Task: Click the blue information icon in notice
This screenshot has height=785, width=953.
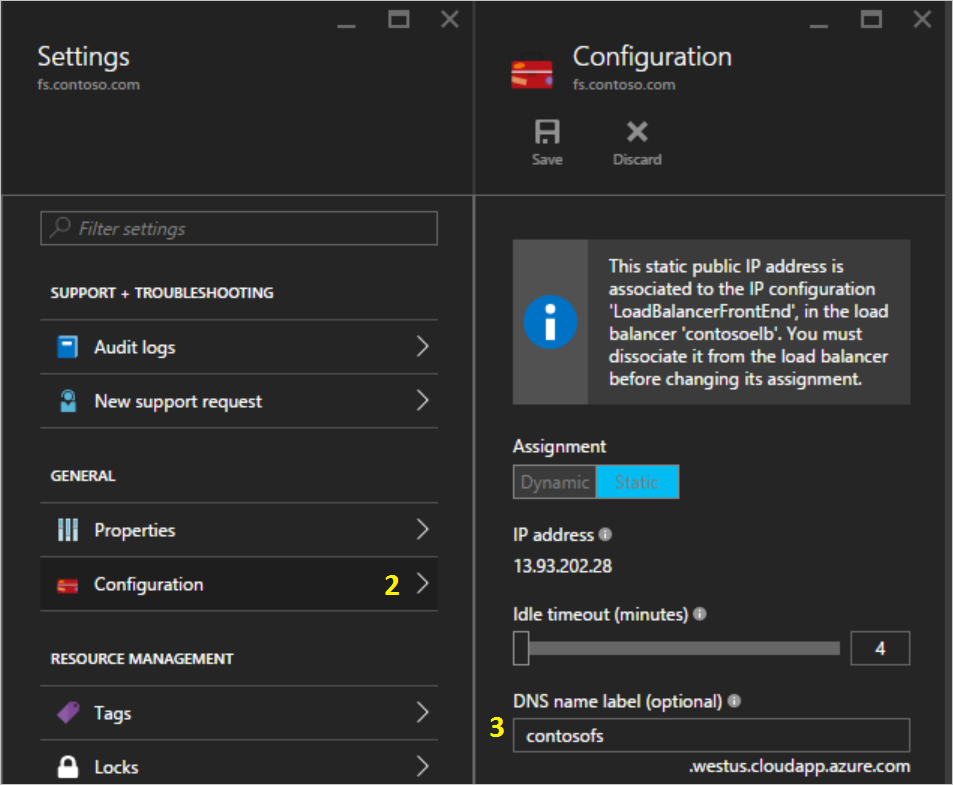Action: [x=550, y=322]
